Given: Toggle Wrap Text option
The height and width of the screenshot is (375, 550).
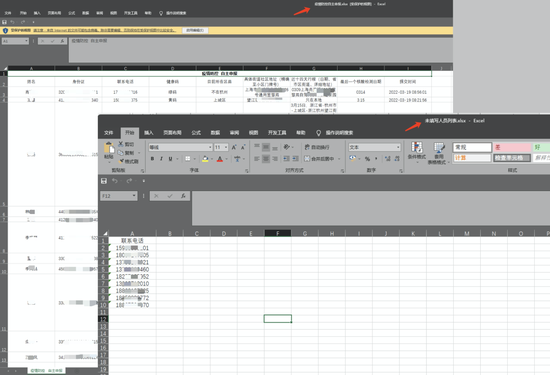Looking at the screenshot, I should (x=317, y=147).
